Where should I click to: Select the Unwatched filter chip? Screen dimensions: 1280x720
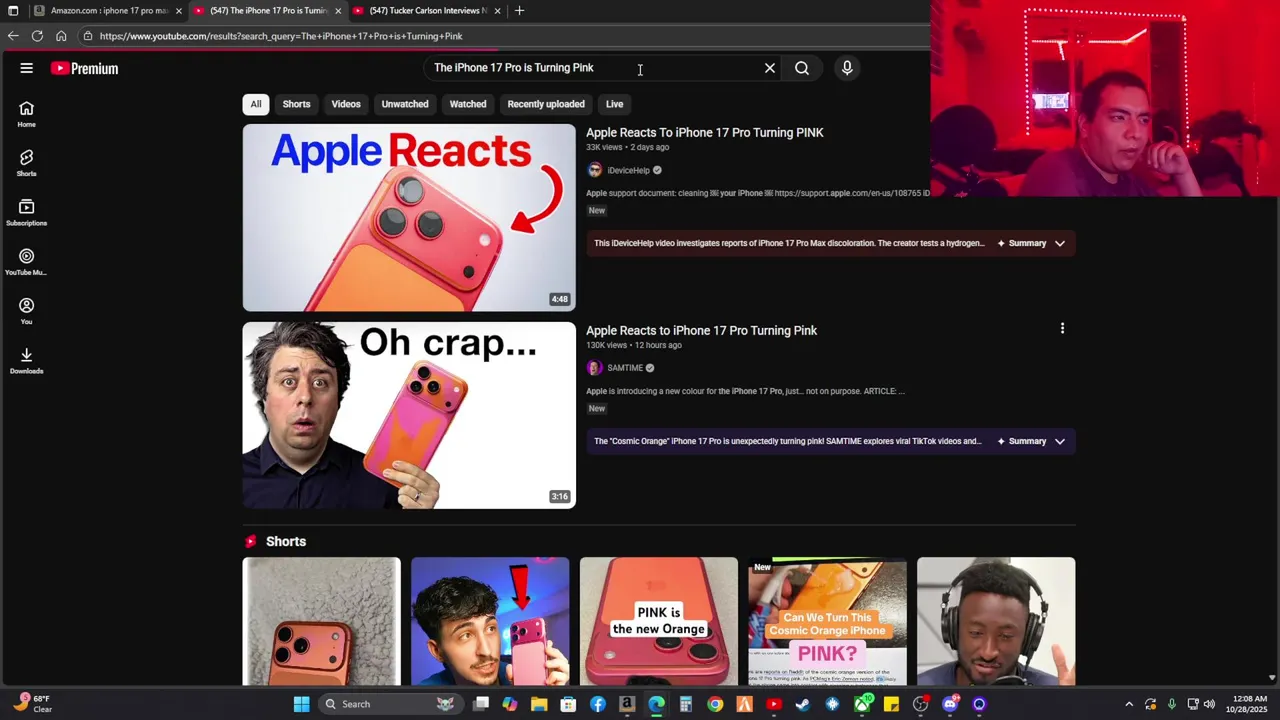click(405, 104)
